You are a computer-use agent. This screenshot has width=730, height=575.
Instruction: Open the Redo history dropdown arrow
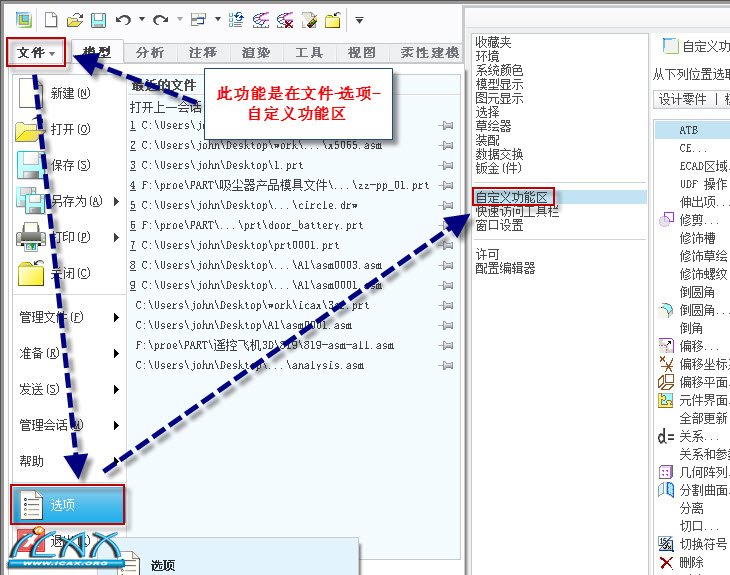click(180, 20)
